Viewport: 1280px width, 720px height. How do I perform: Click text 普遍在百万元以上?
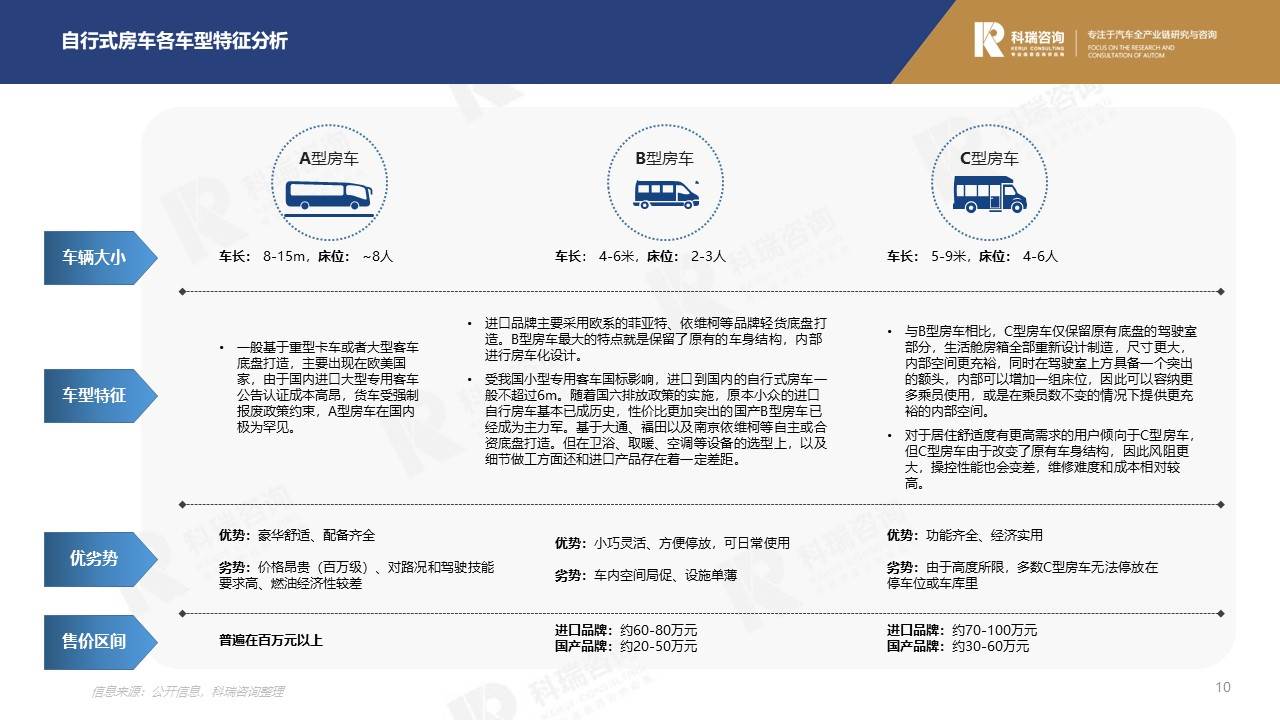pyautogui.click(x=271, y=640)
